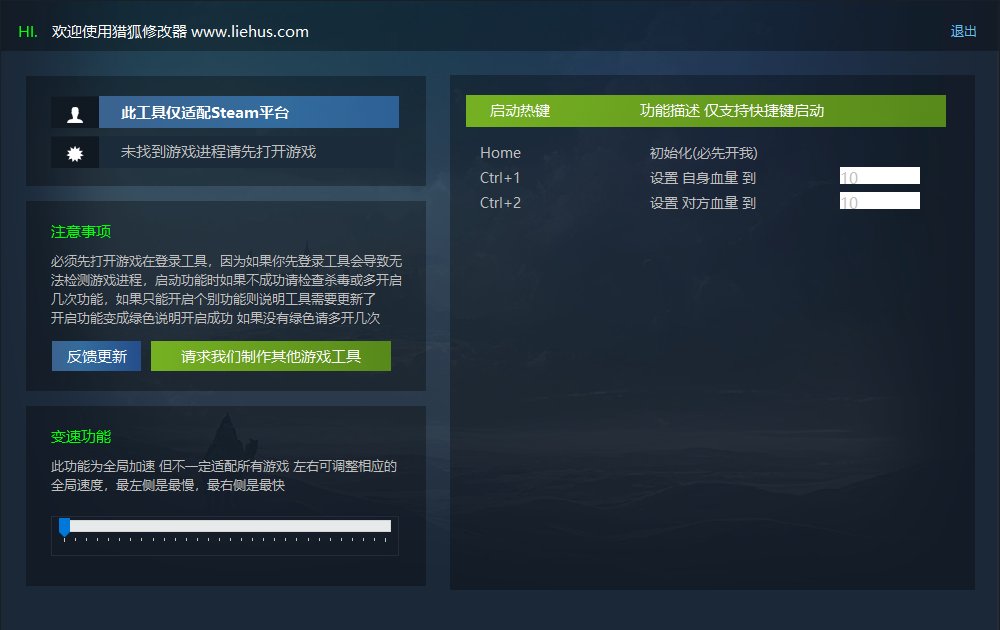
Task: Click 请求我们制作其他游戏工具 button
Action: [270, 356]
